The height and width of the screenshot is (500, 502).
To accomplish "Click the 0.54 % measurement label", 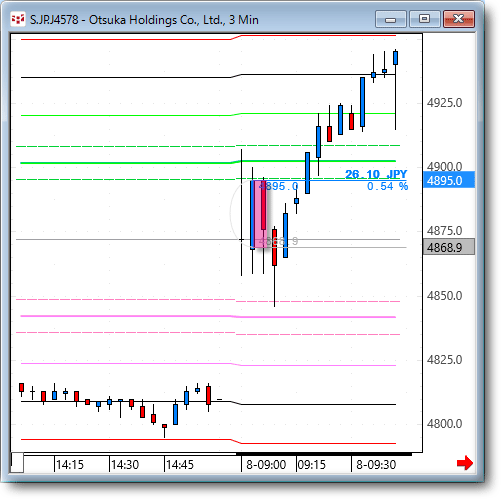I will pos(387,186).
